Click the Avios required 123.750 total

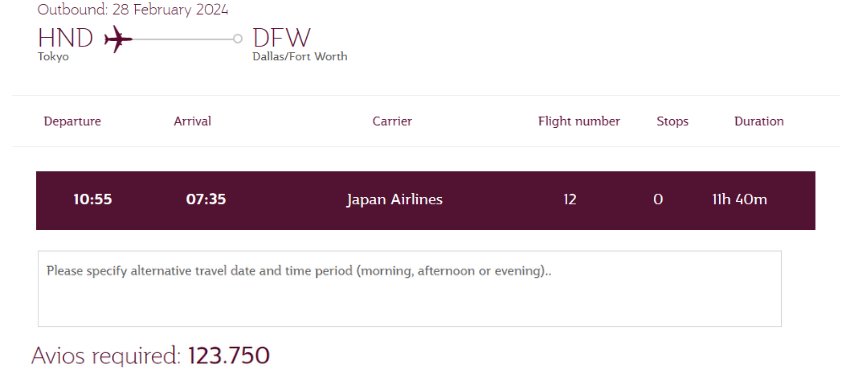(x=150, y=356)
